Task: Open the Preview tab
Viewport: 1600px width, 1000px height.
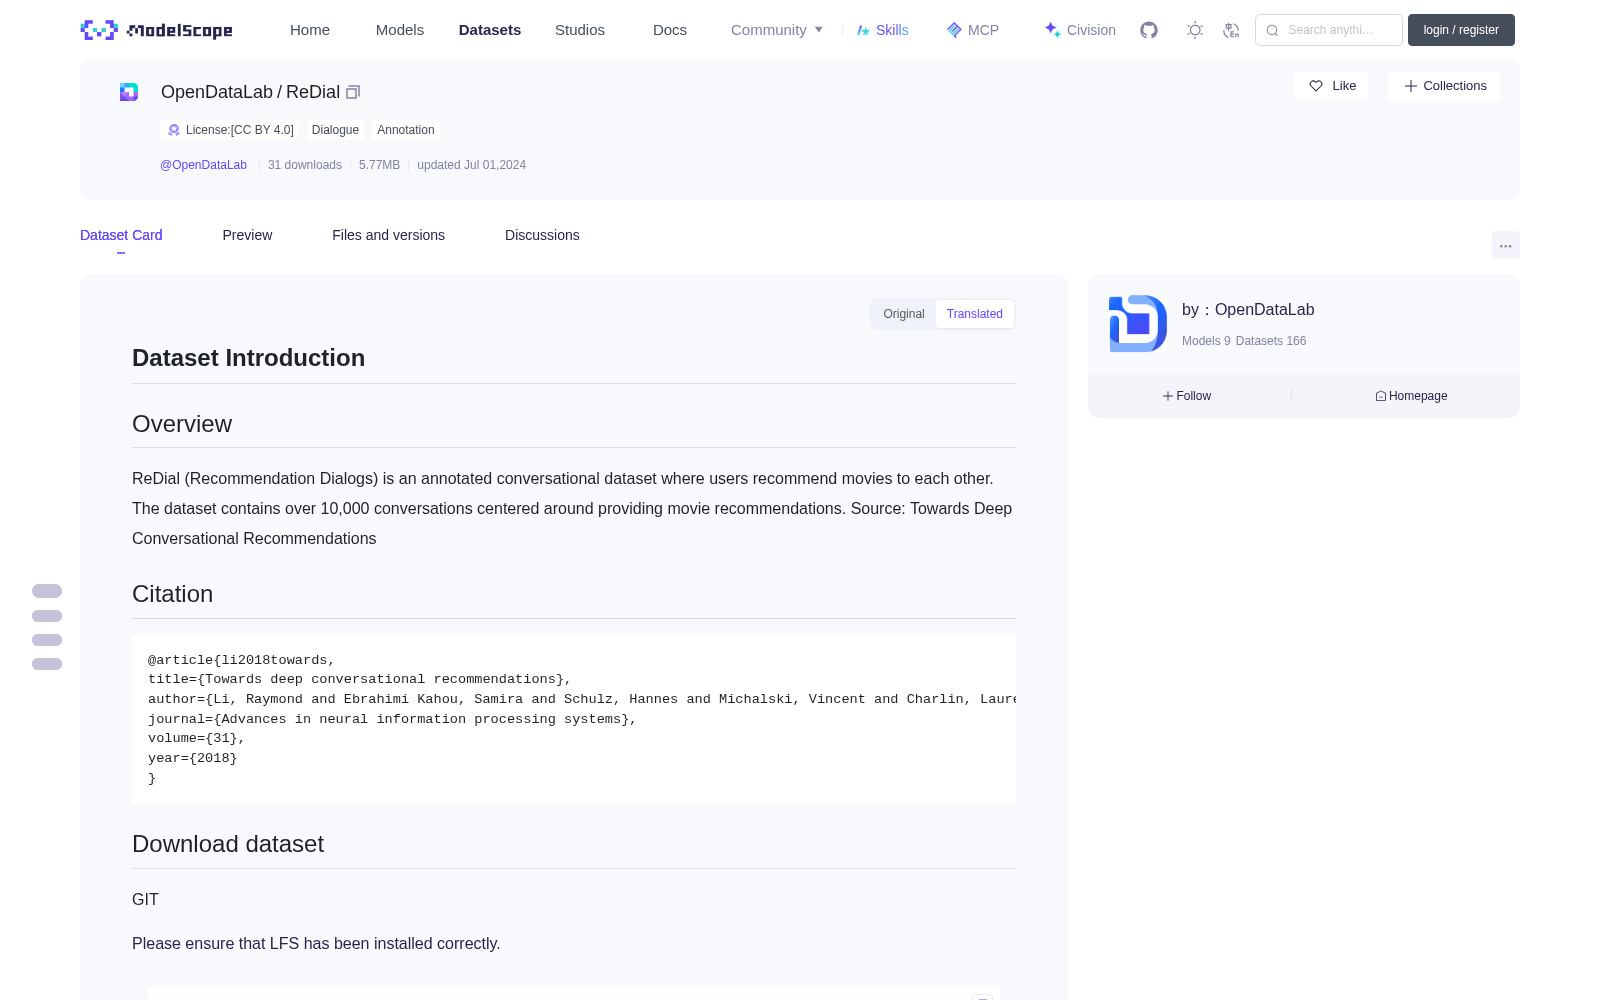Action: (x=247, y=235)
